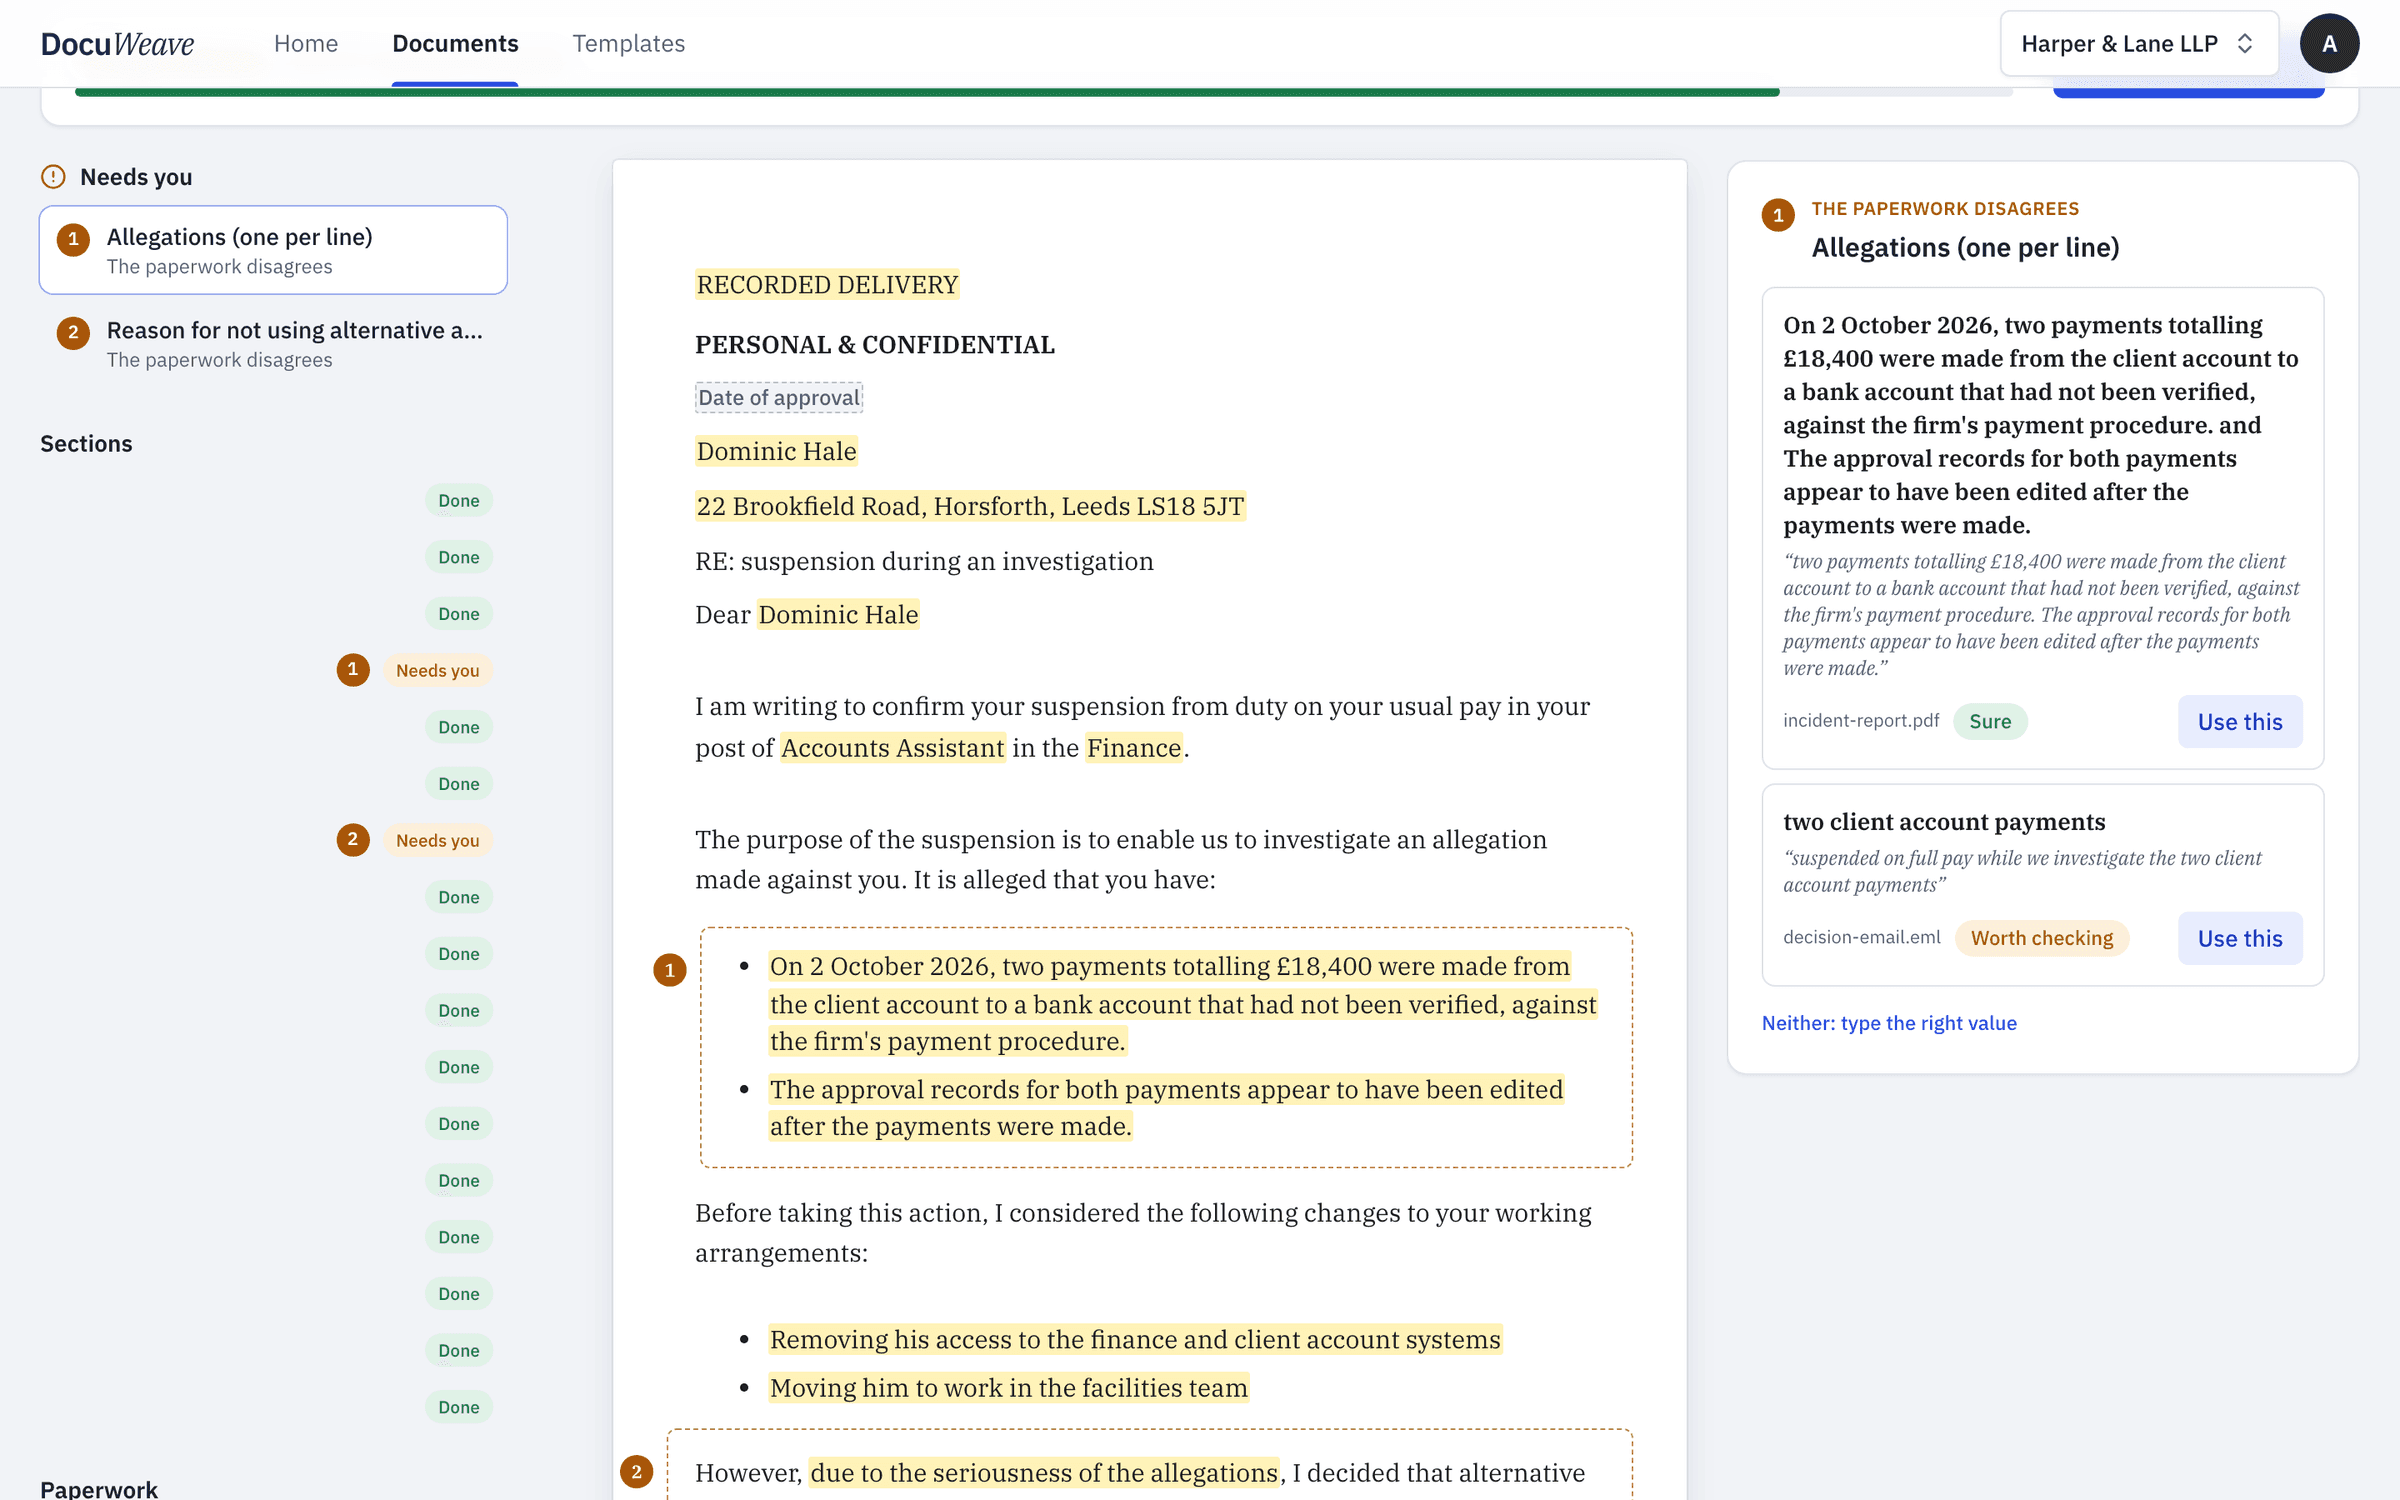
Task: Click the due to the seriousness highlighted text
Action: pos(1043,1472)
